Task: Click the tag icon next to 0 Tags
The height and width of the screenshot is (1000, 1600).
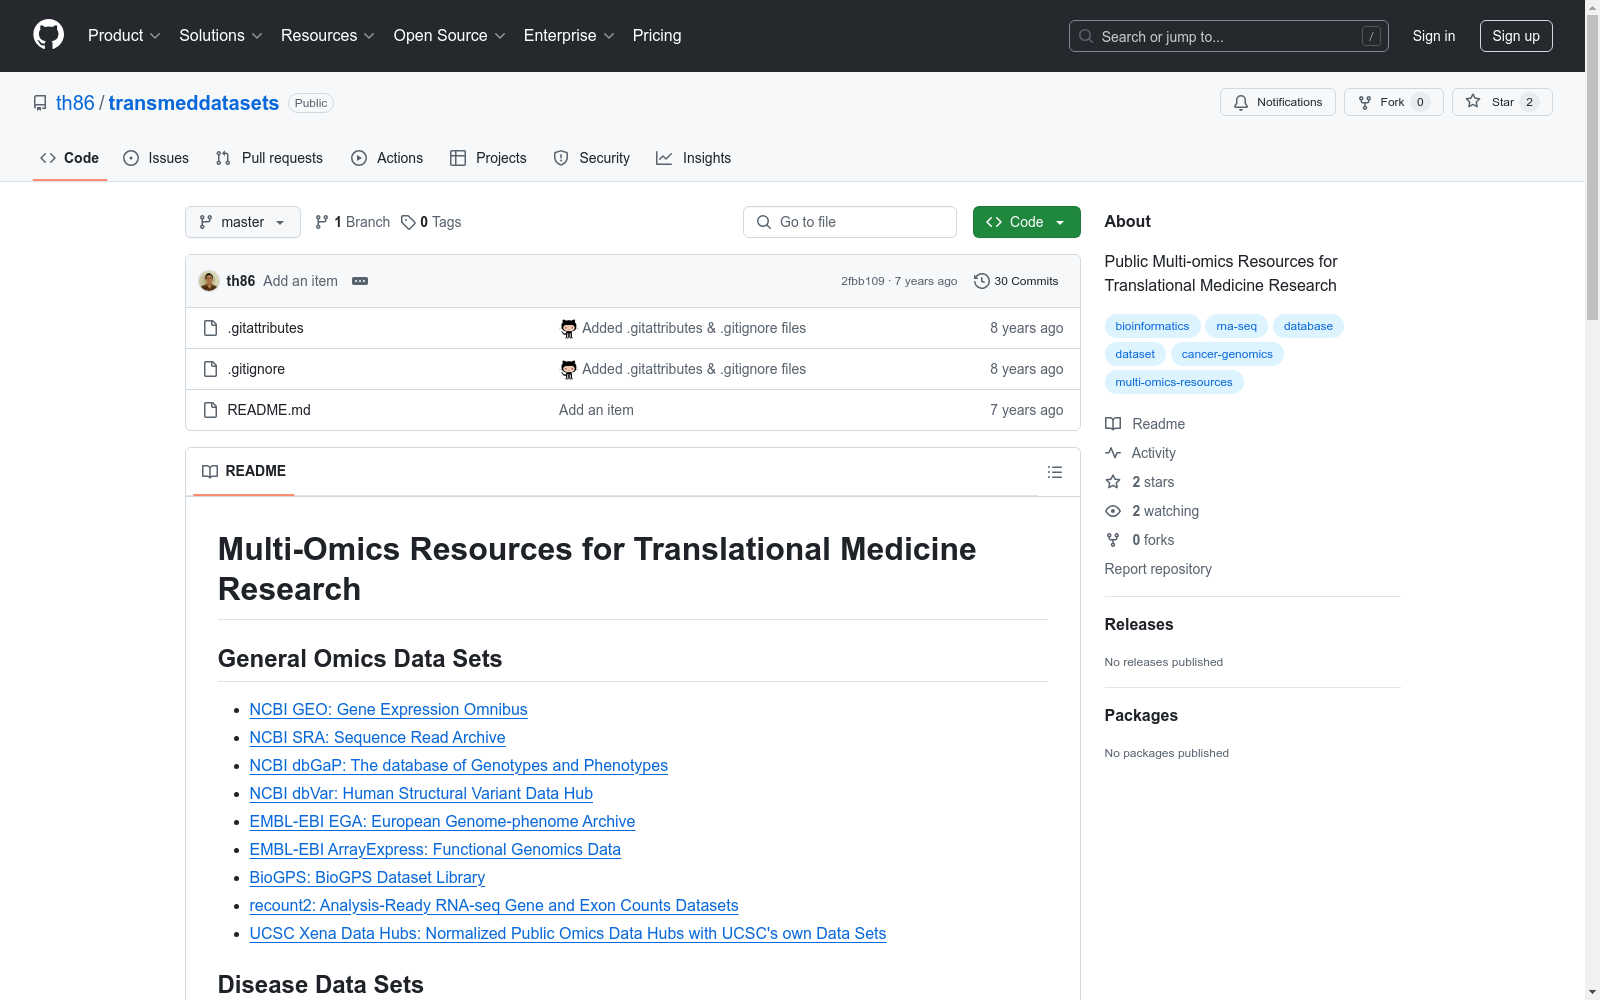Action: click(x=408, y=222)
